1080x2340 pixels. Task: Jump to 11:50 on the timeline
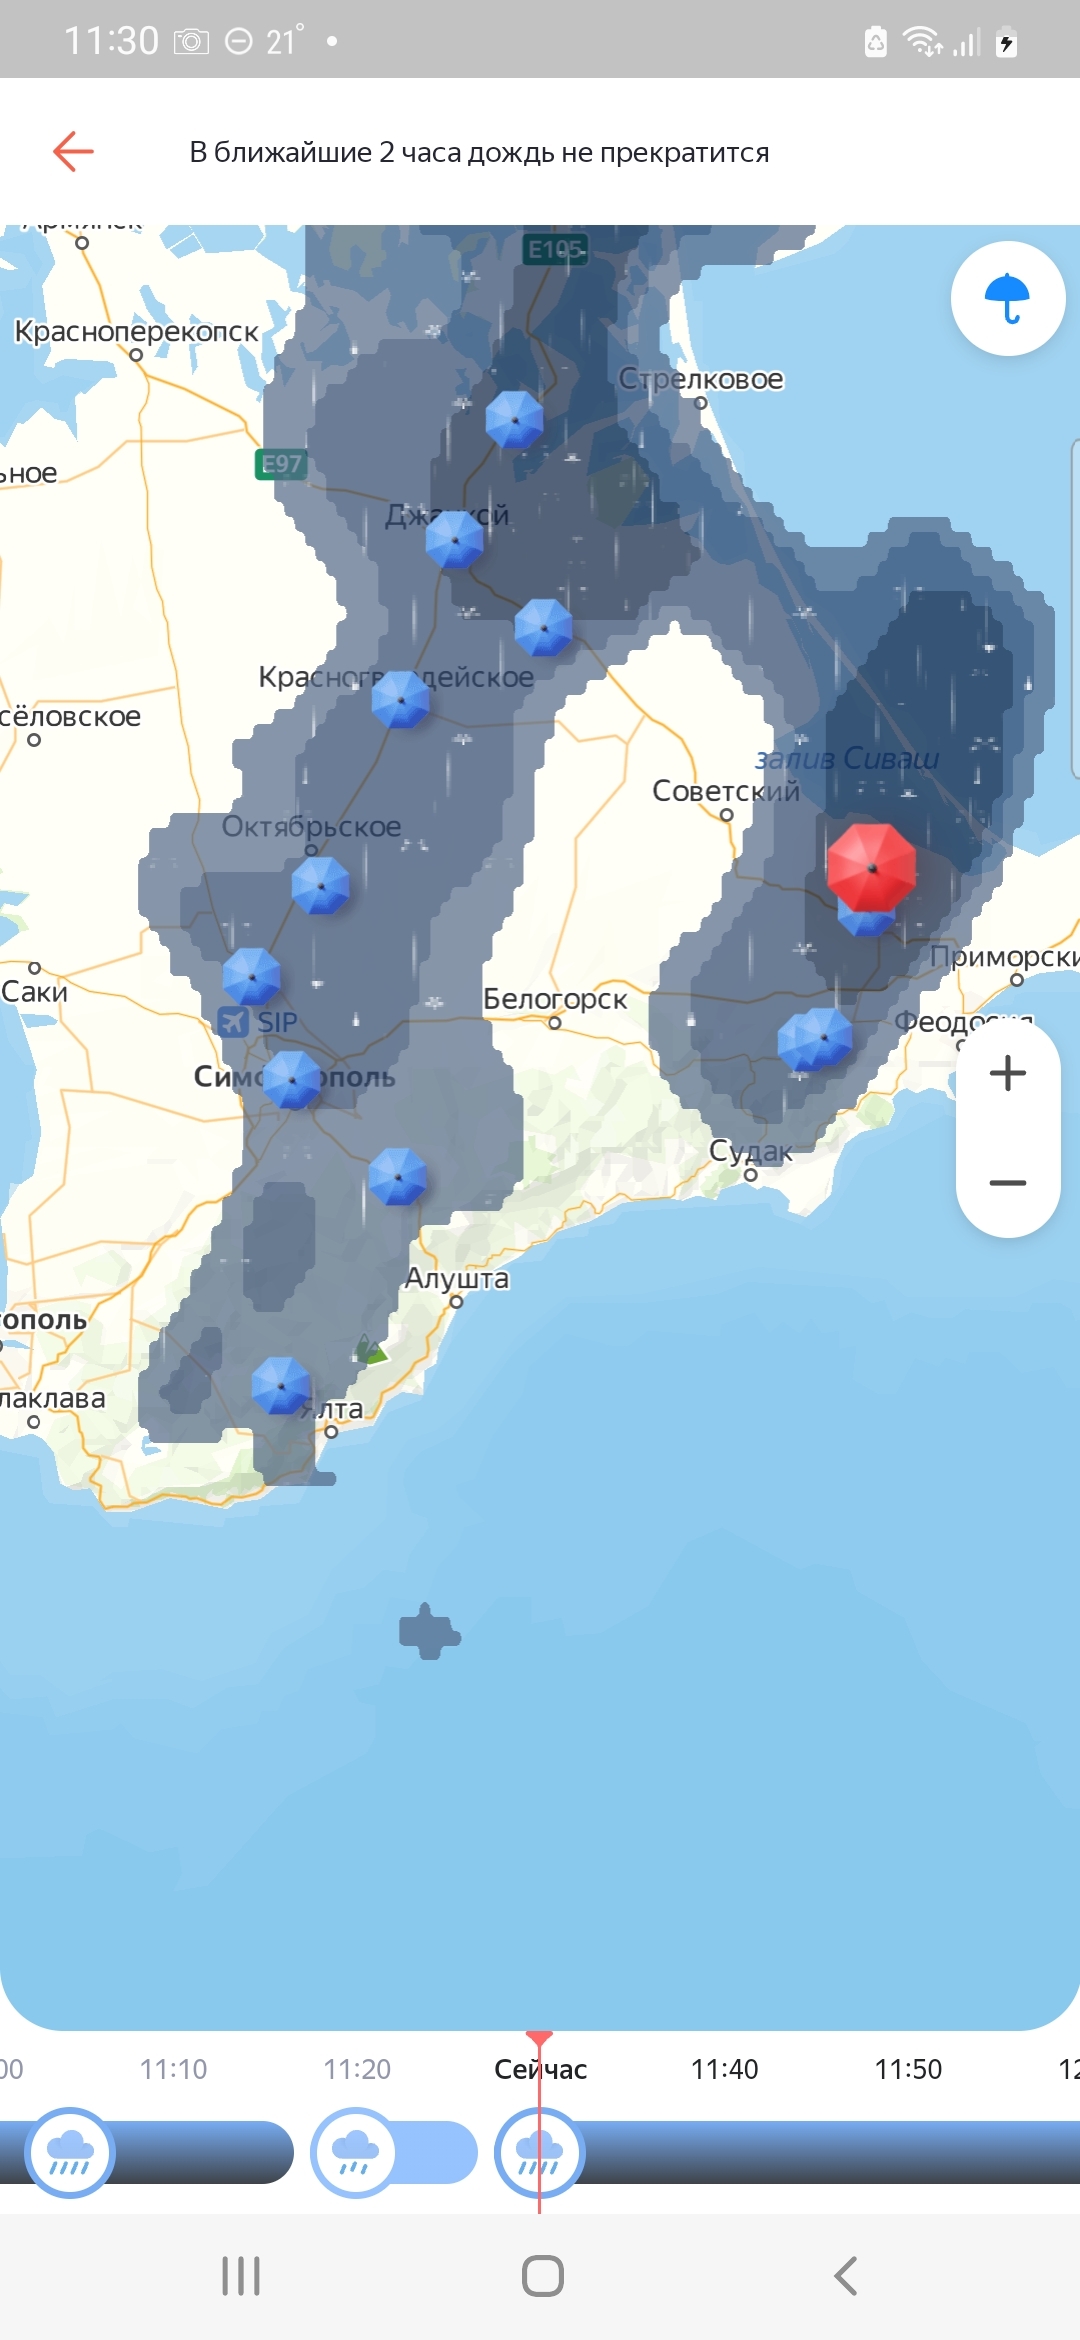[908, 2069]
